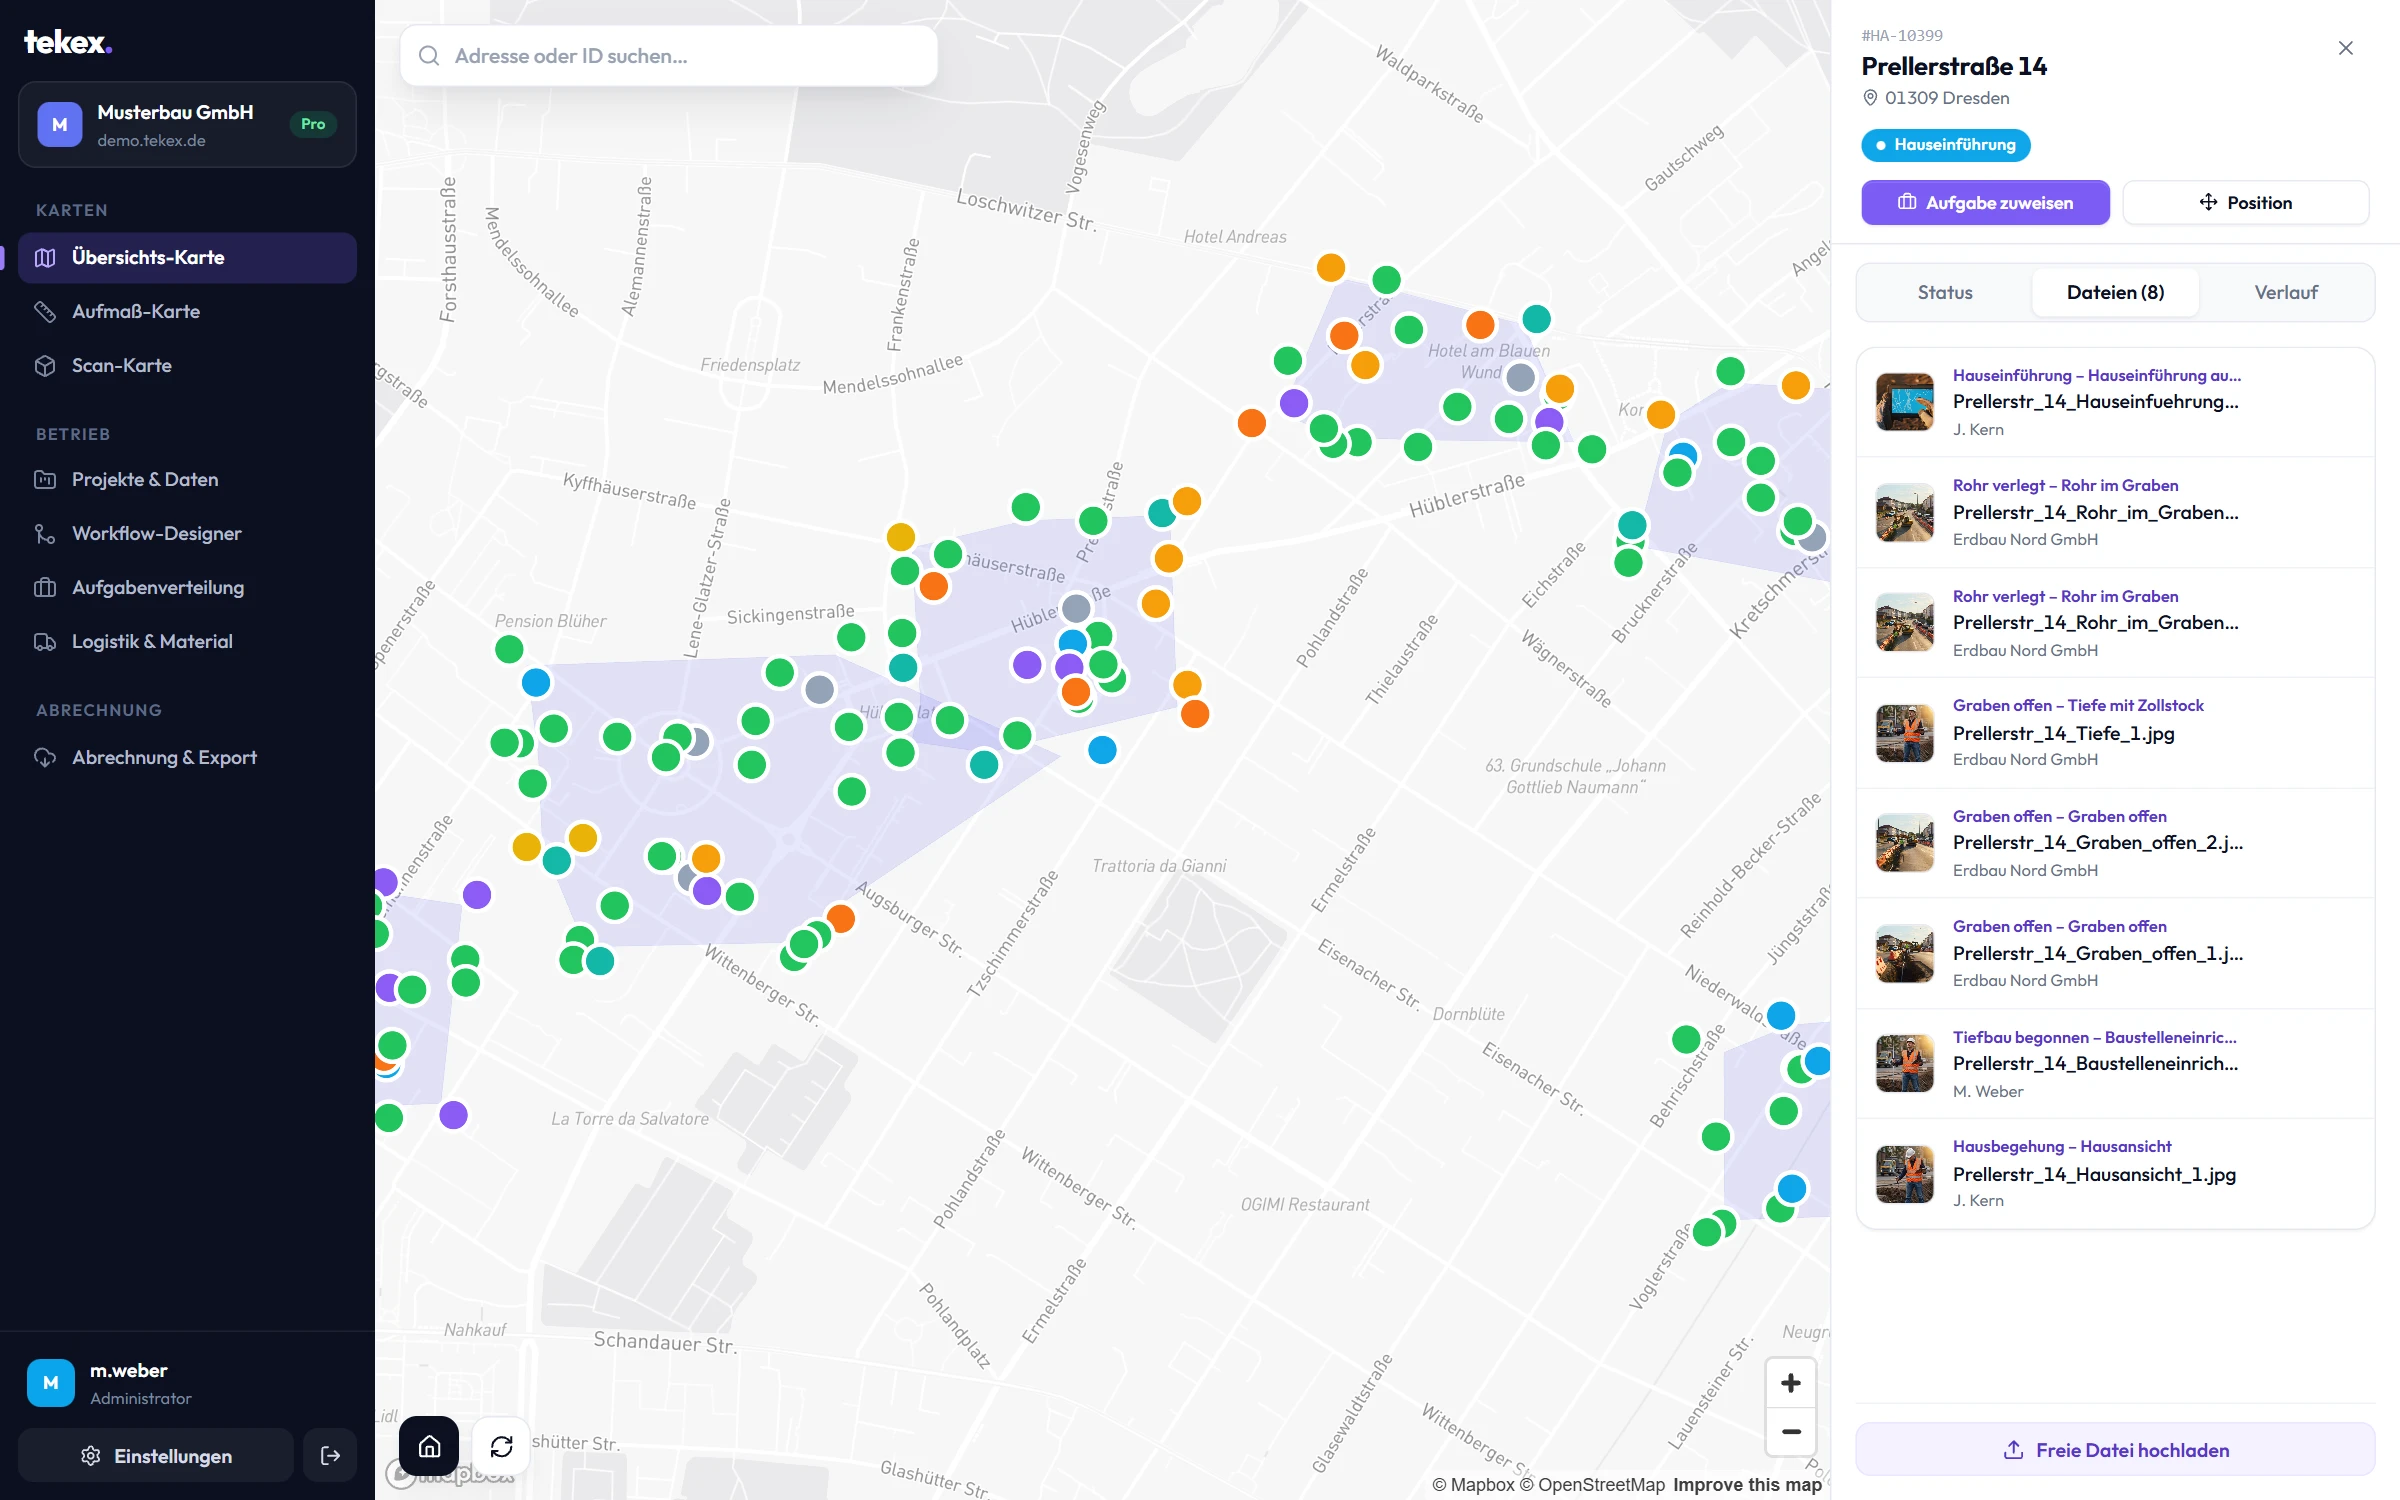2400x1500 pixels.
Task: Click the Projekte & Daten folder icon
Action: (45, 479)
